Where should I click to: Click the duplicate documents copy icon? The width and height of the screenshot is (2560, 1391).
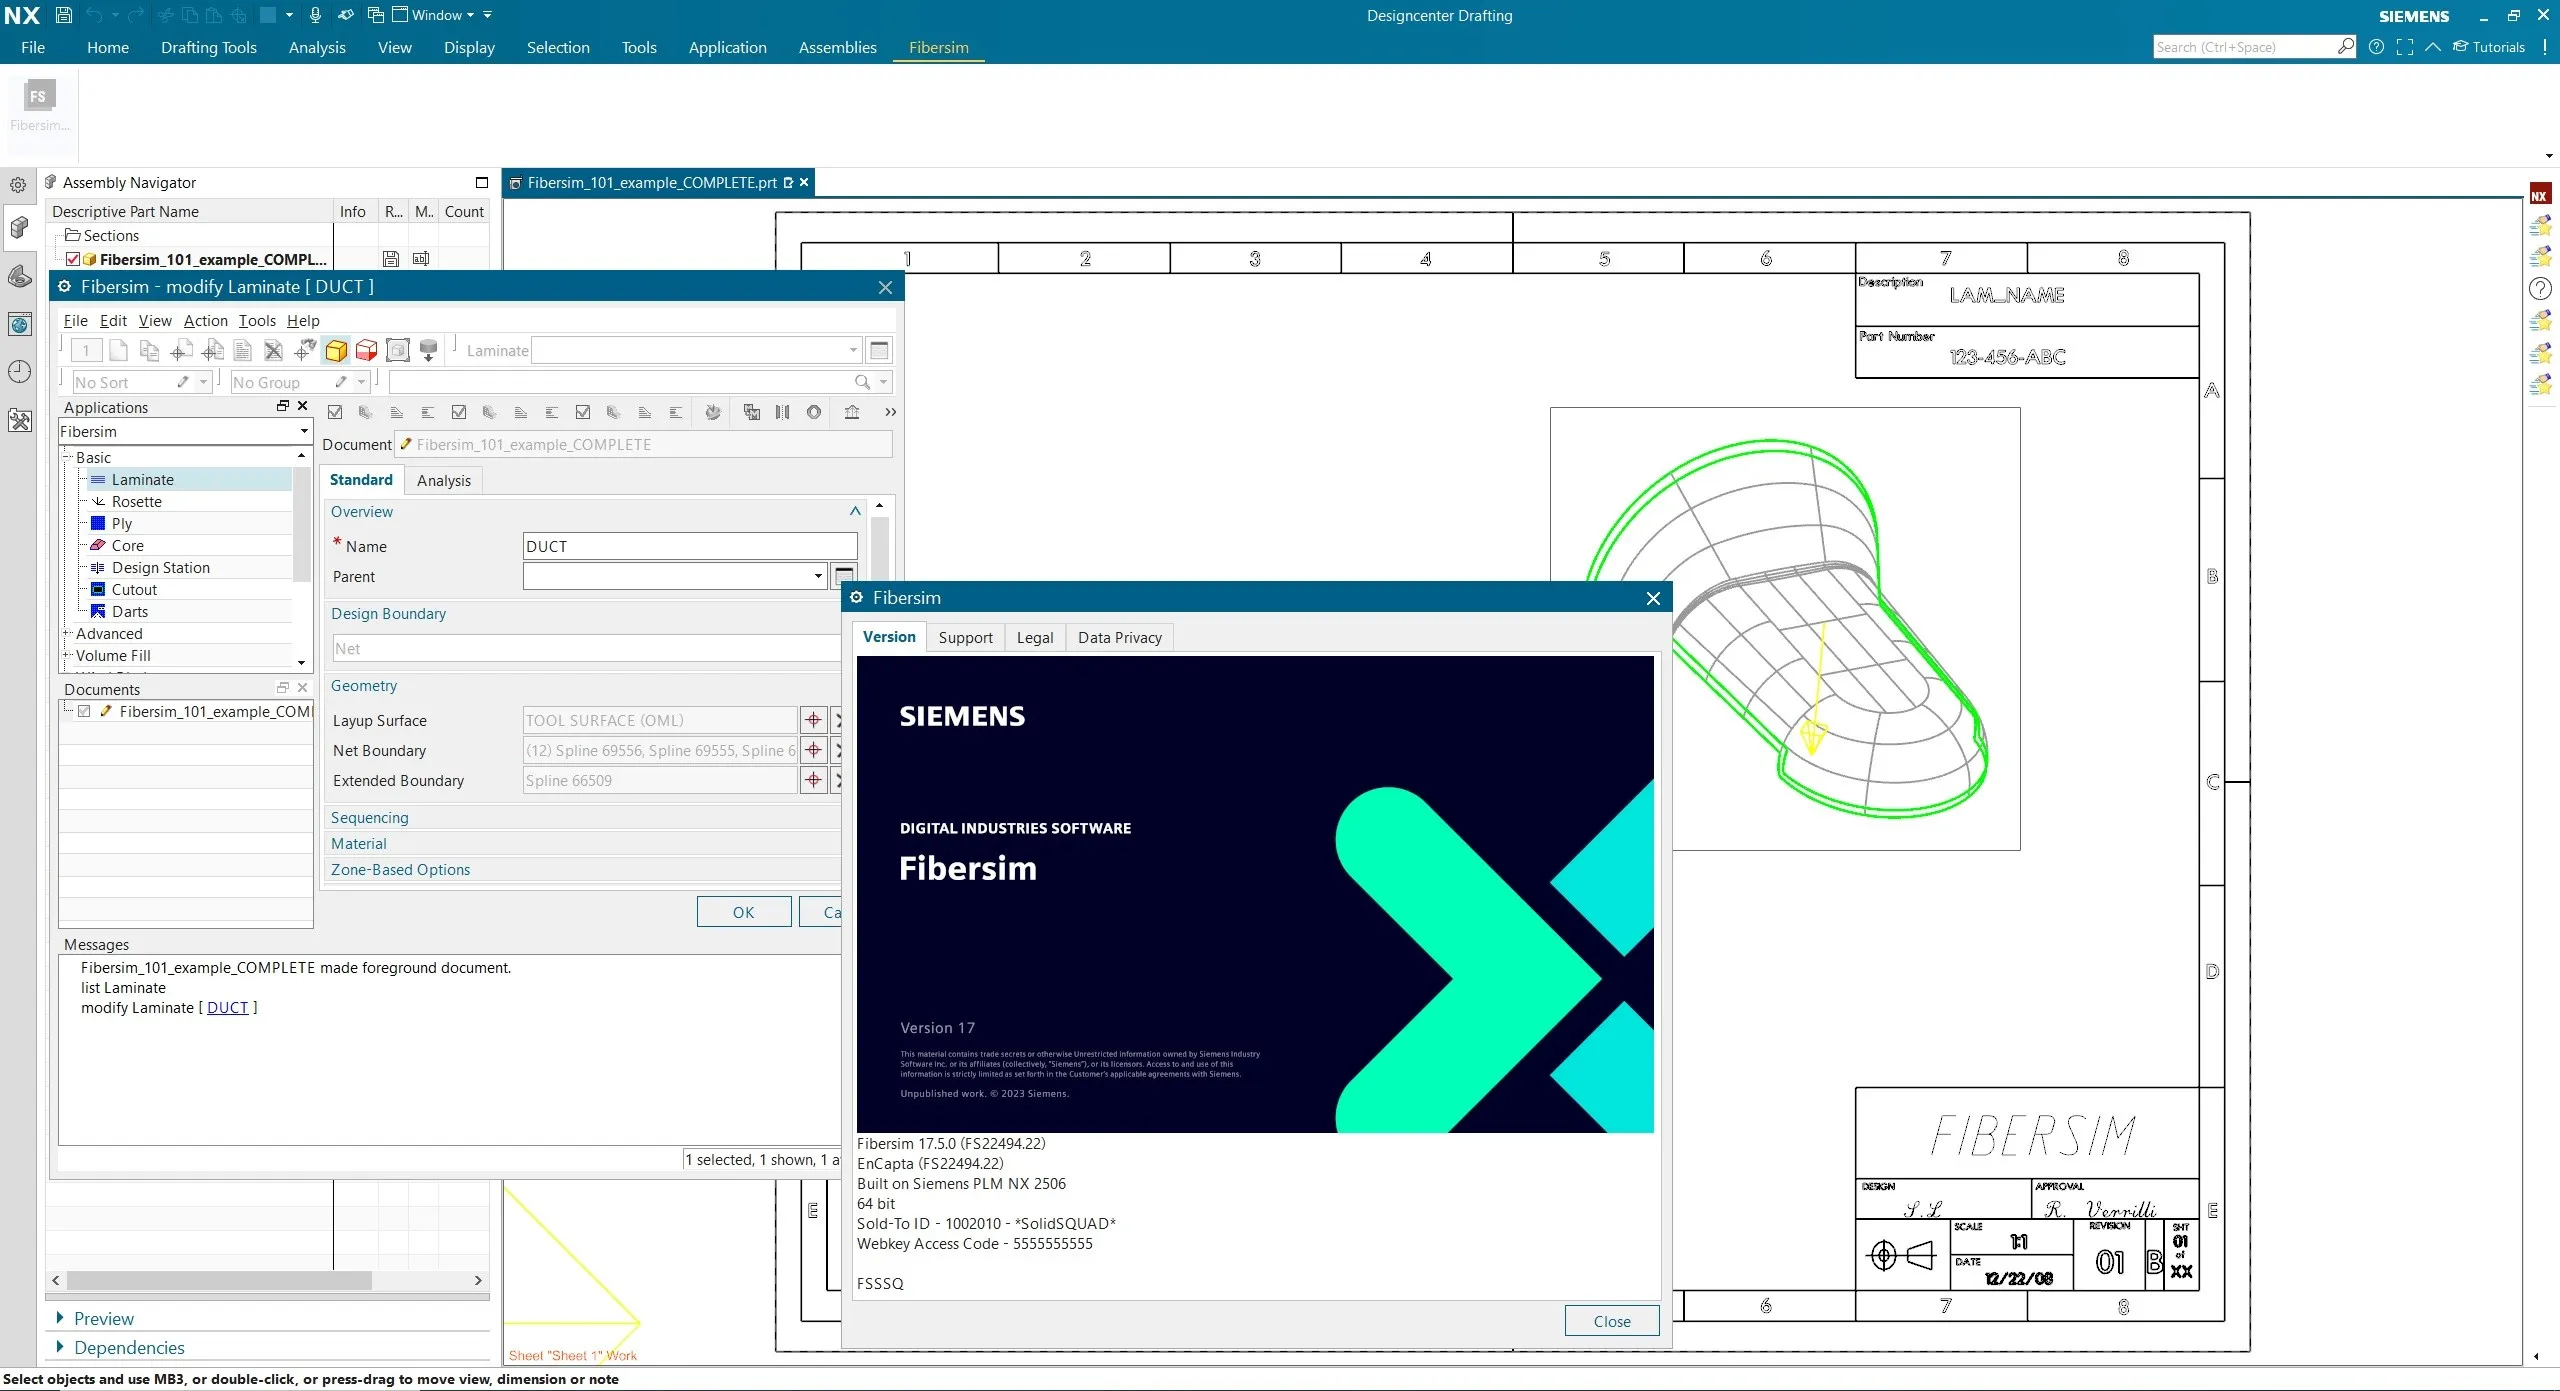pos(149,350)
